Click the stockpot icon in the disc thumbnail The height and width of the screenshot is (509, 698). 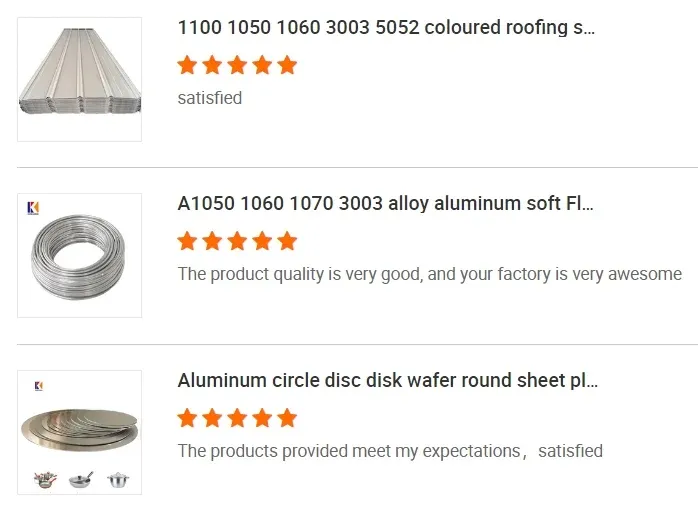tap(118, 480)
